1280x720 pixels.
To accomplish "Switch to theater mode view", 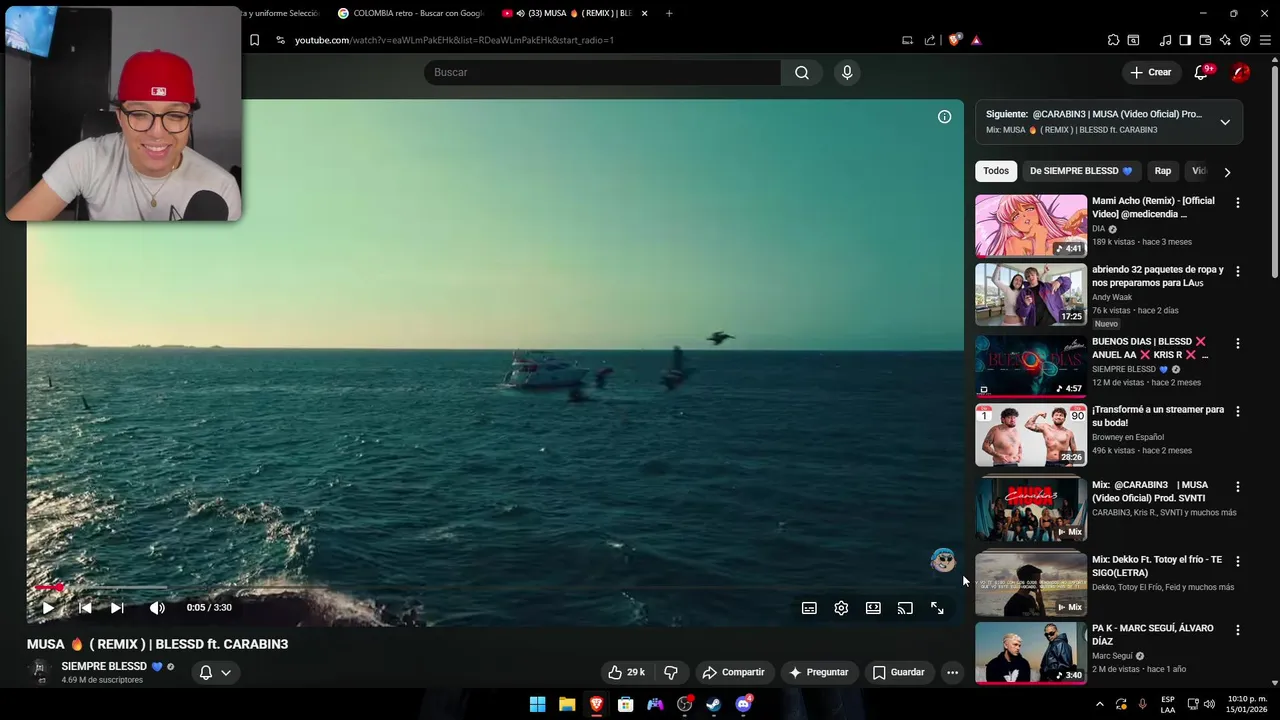I will pyautogui.click(x=873, y=608).
